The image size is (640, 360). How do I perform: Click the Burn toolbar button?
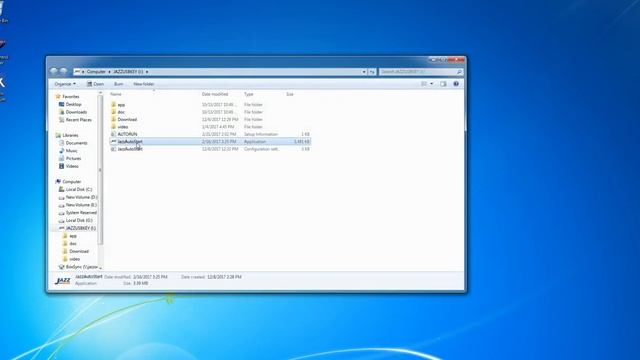118,84
